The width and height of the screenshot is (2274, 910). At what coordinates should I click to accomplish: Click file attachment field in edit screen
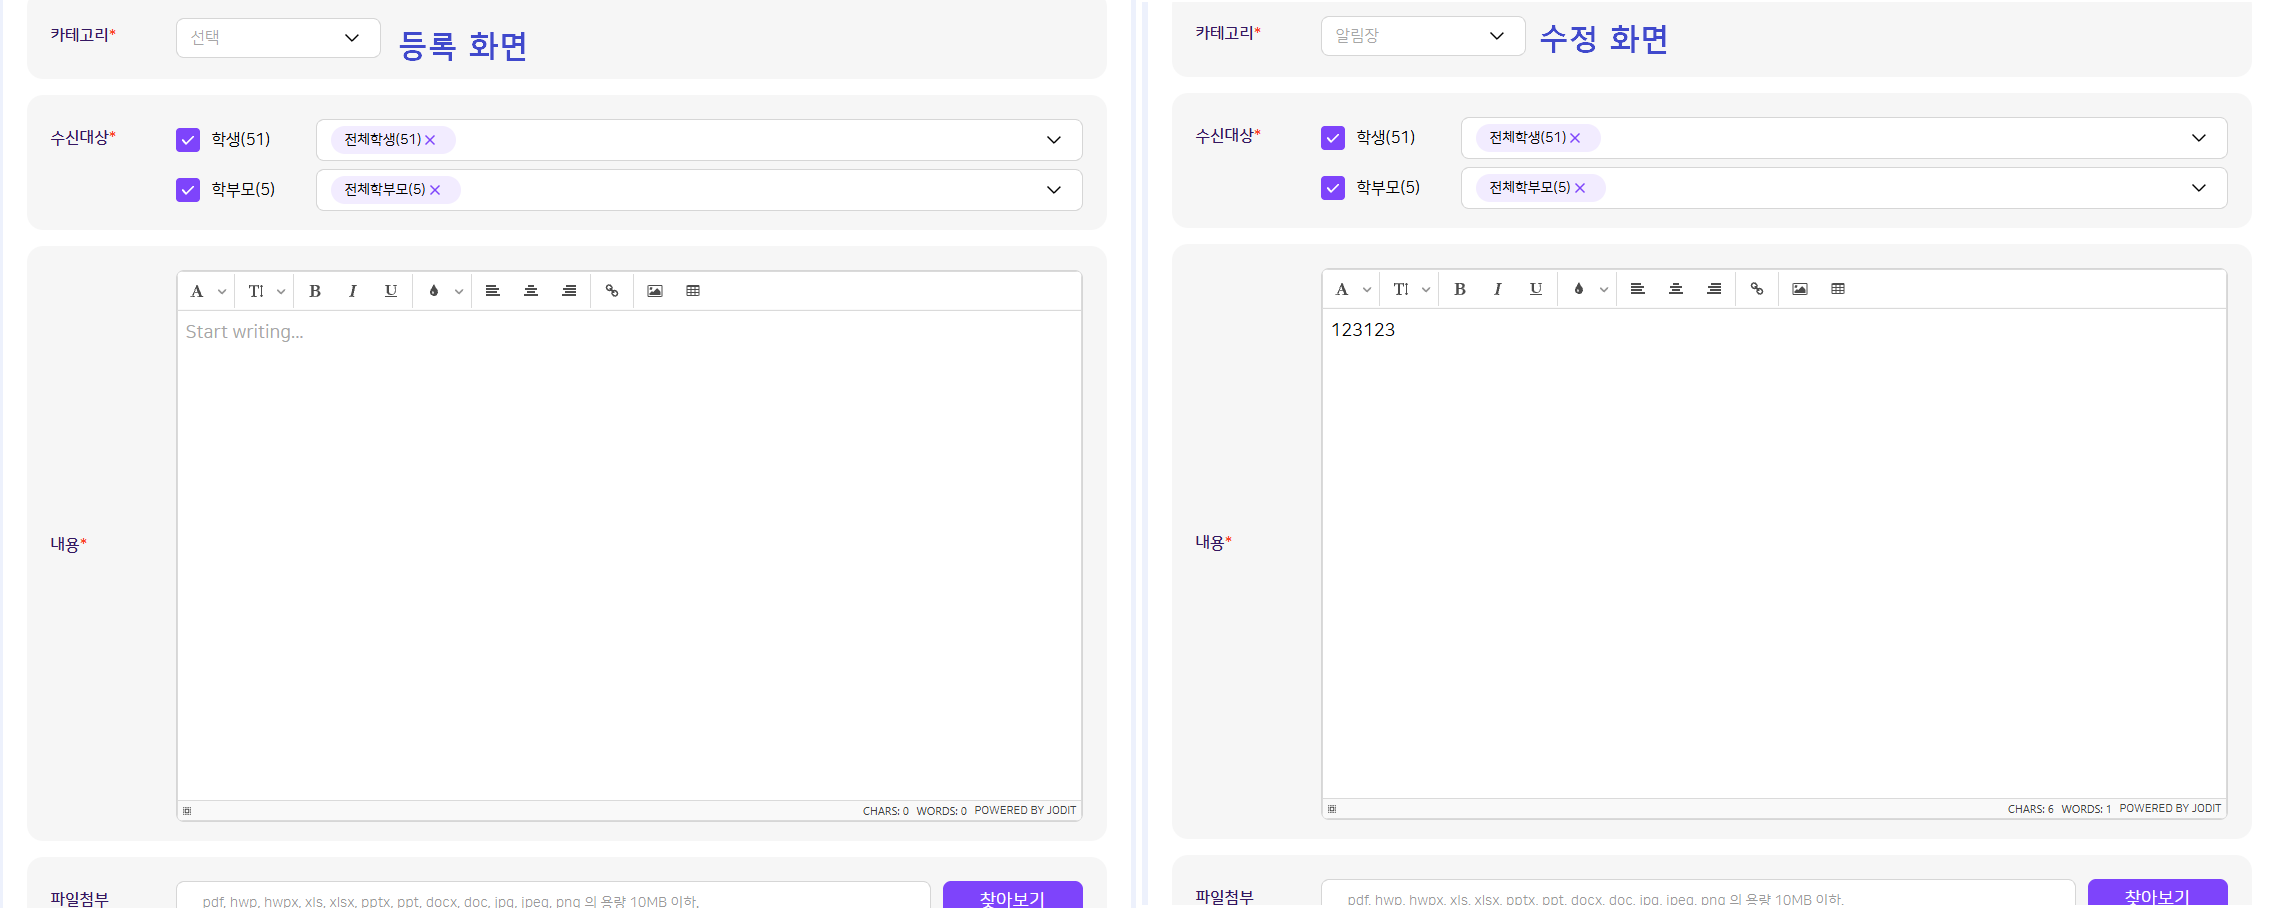point(1698,894)
